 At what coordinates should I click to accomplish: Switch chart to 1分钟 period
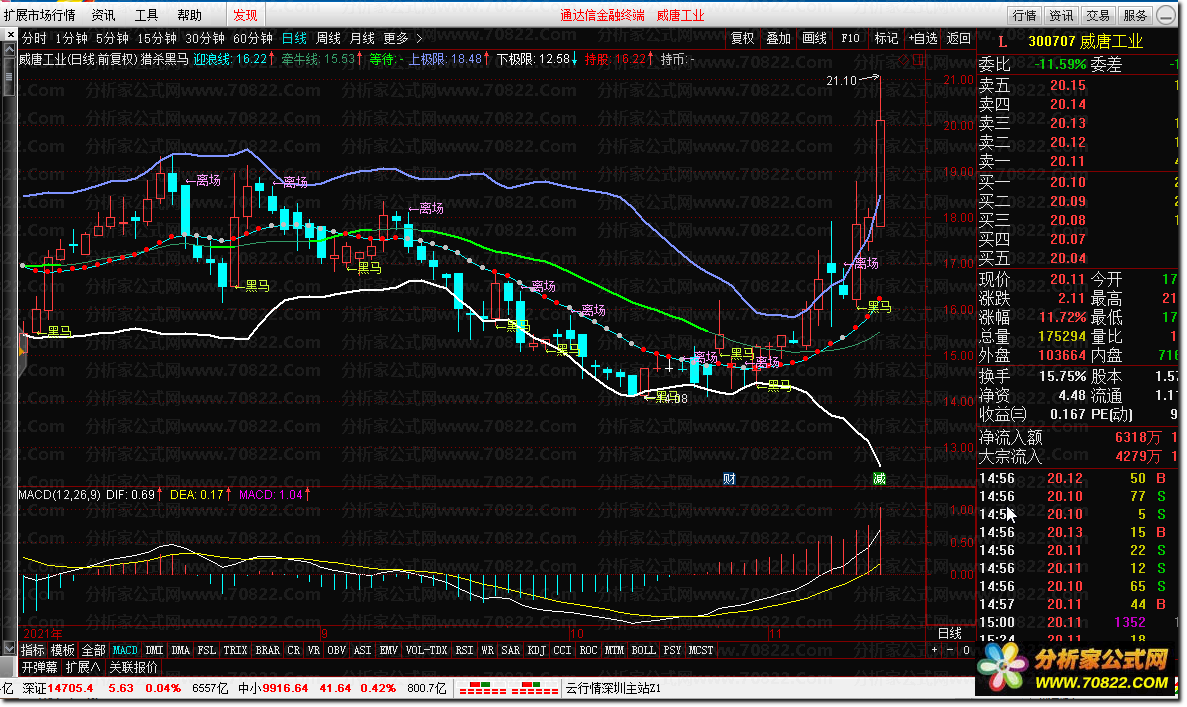71,38
